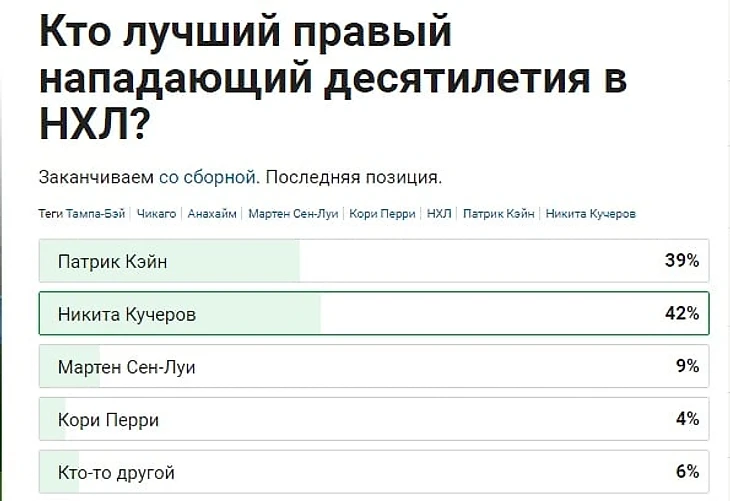The image size is (730, 501).
Task: Open the Патрик Кэйн tag link
Action: [x=499, y=214]
